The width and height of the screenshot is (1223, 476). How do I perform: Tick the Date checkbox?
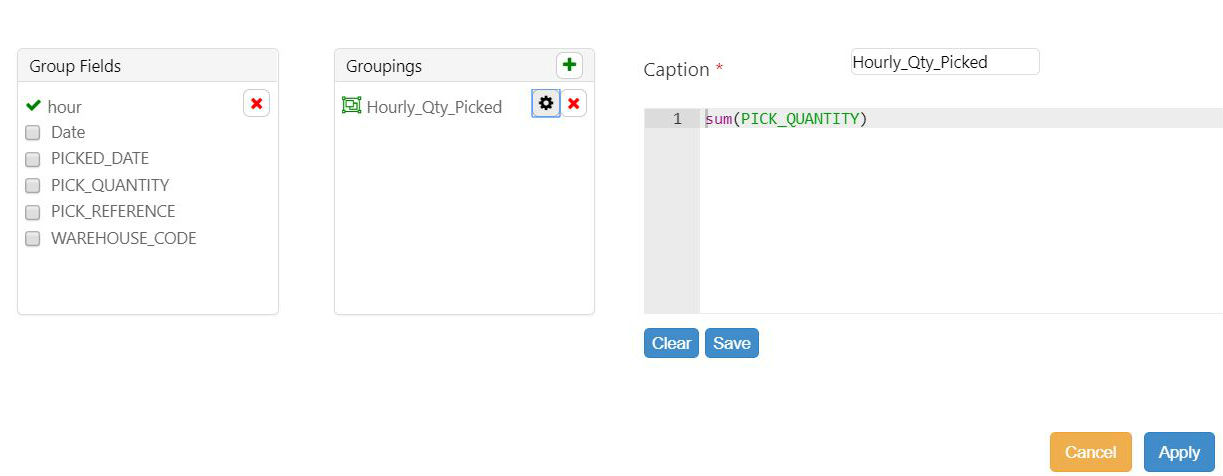tap(33, 133)
